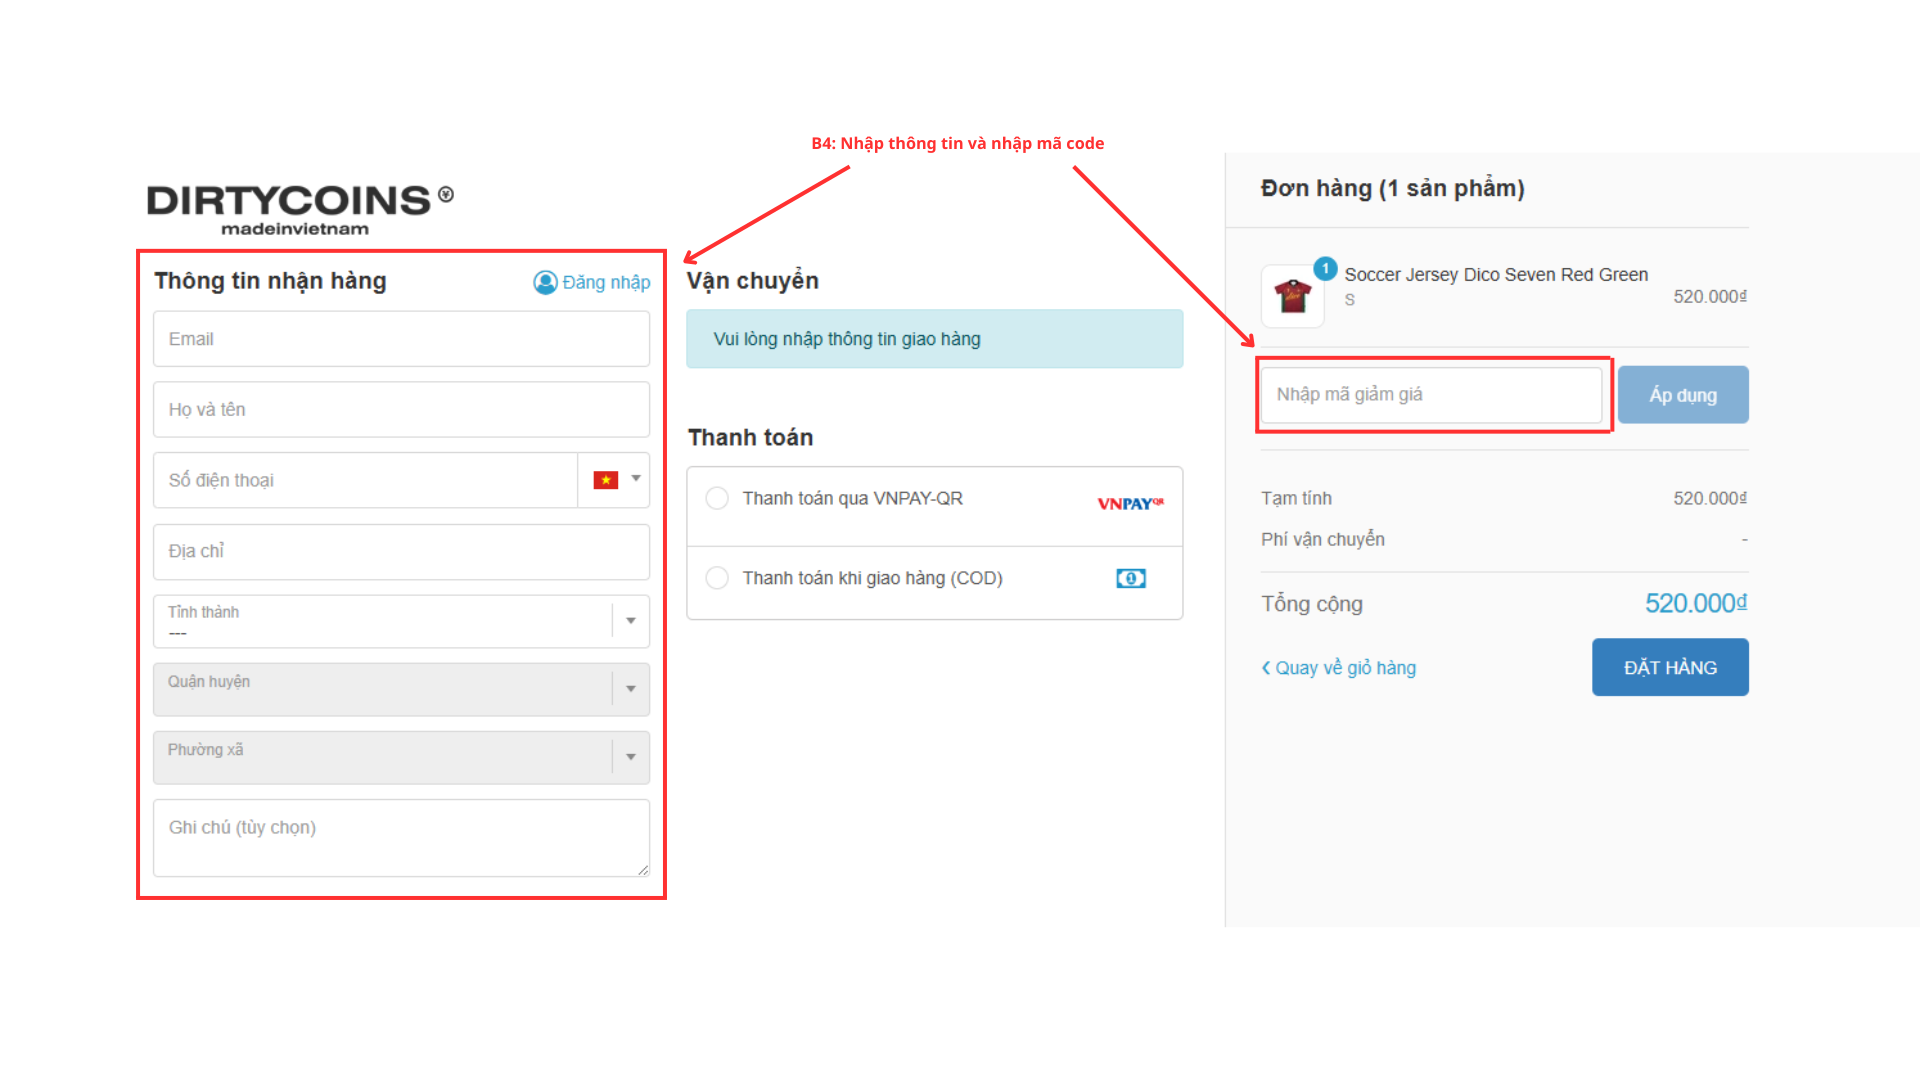Click the Vietnam flag icon
This screenshot has width=1920, height=1080.
coord(605,480)
